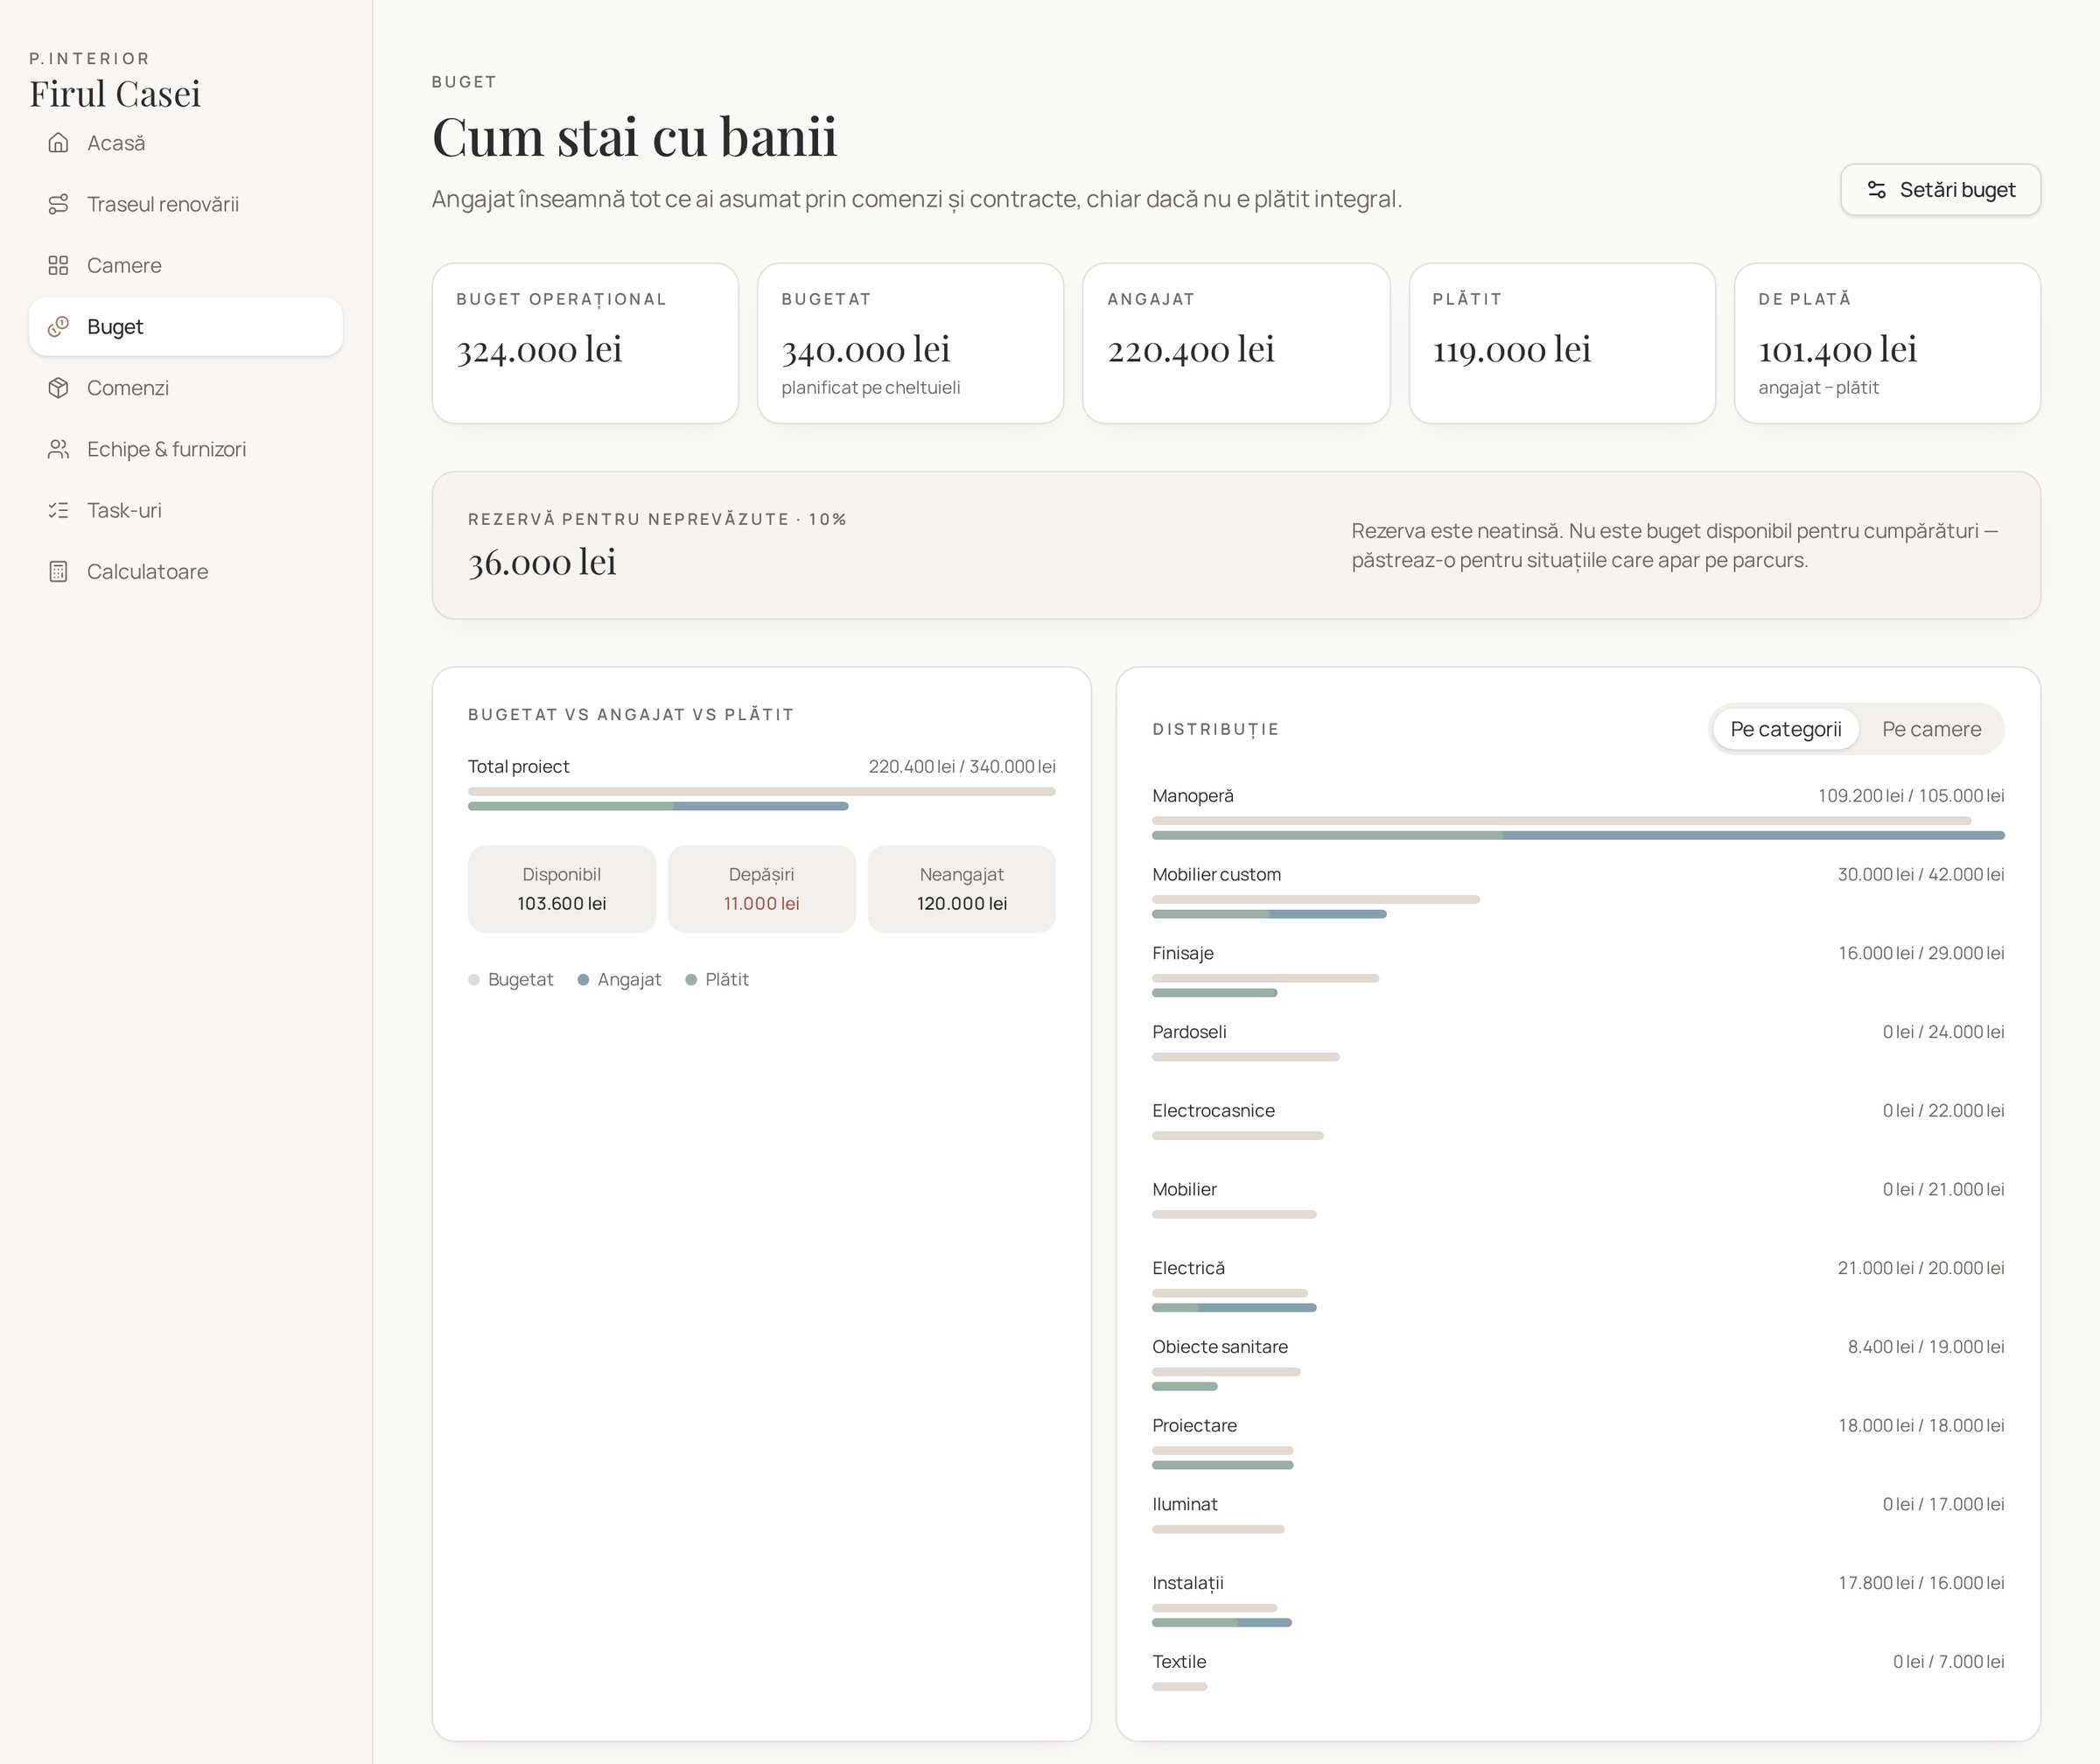This screenshot has height=1764, width=2100.
Task: Click the Mobilier custom category label
Action: [1216, 874]
